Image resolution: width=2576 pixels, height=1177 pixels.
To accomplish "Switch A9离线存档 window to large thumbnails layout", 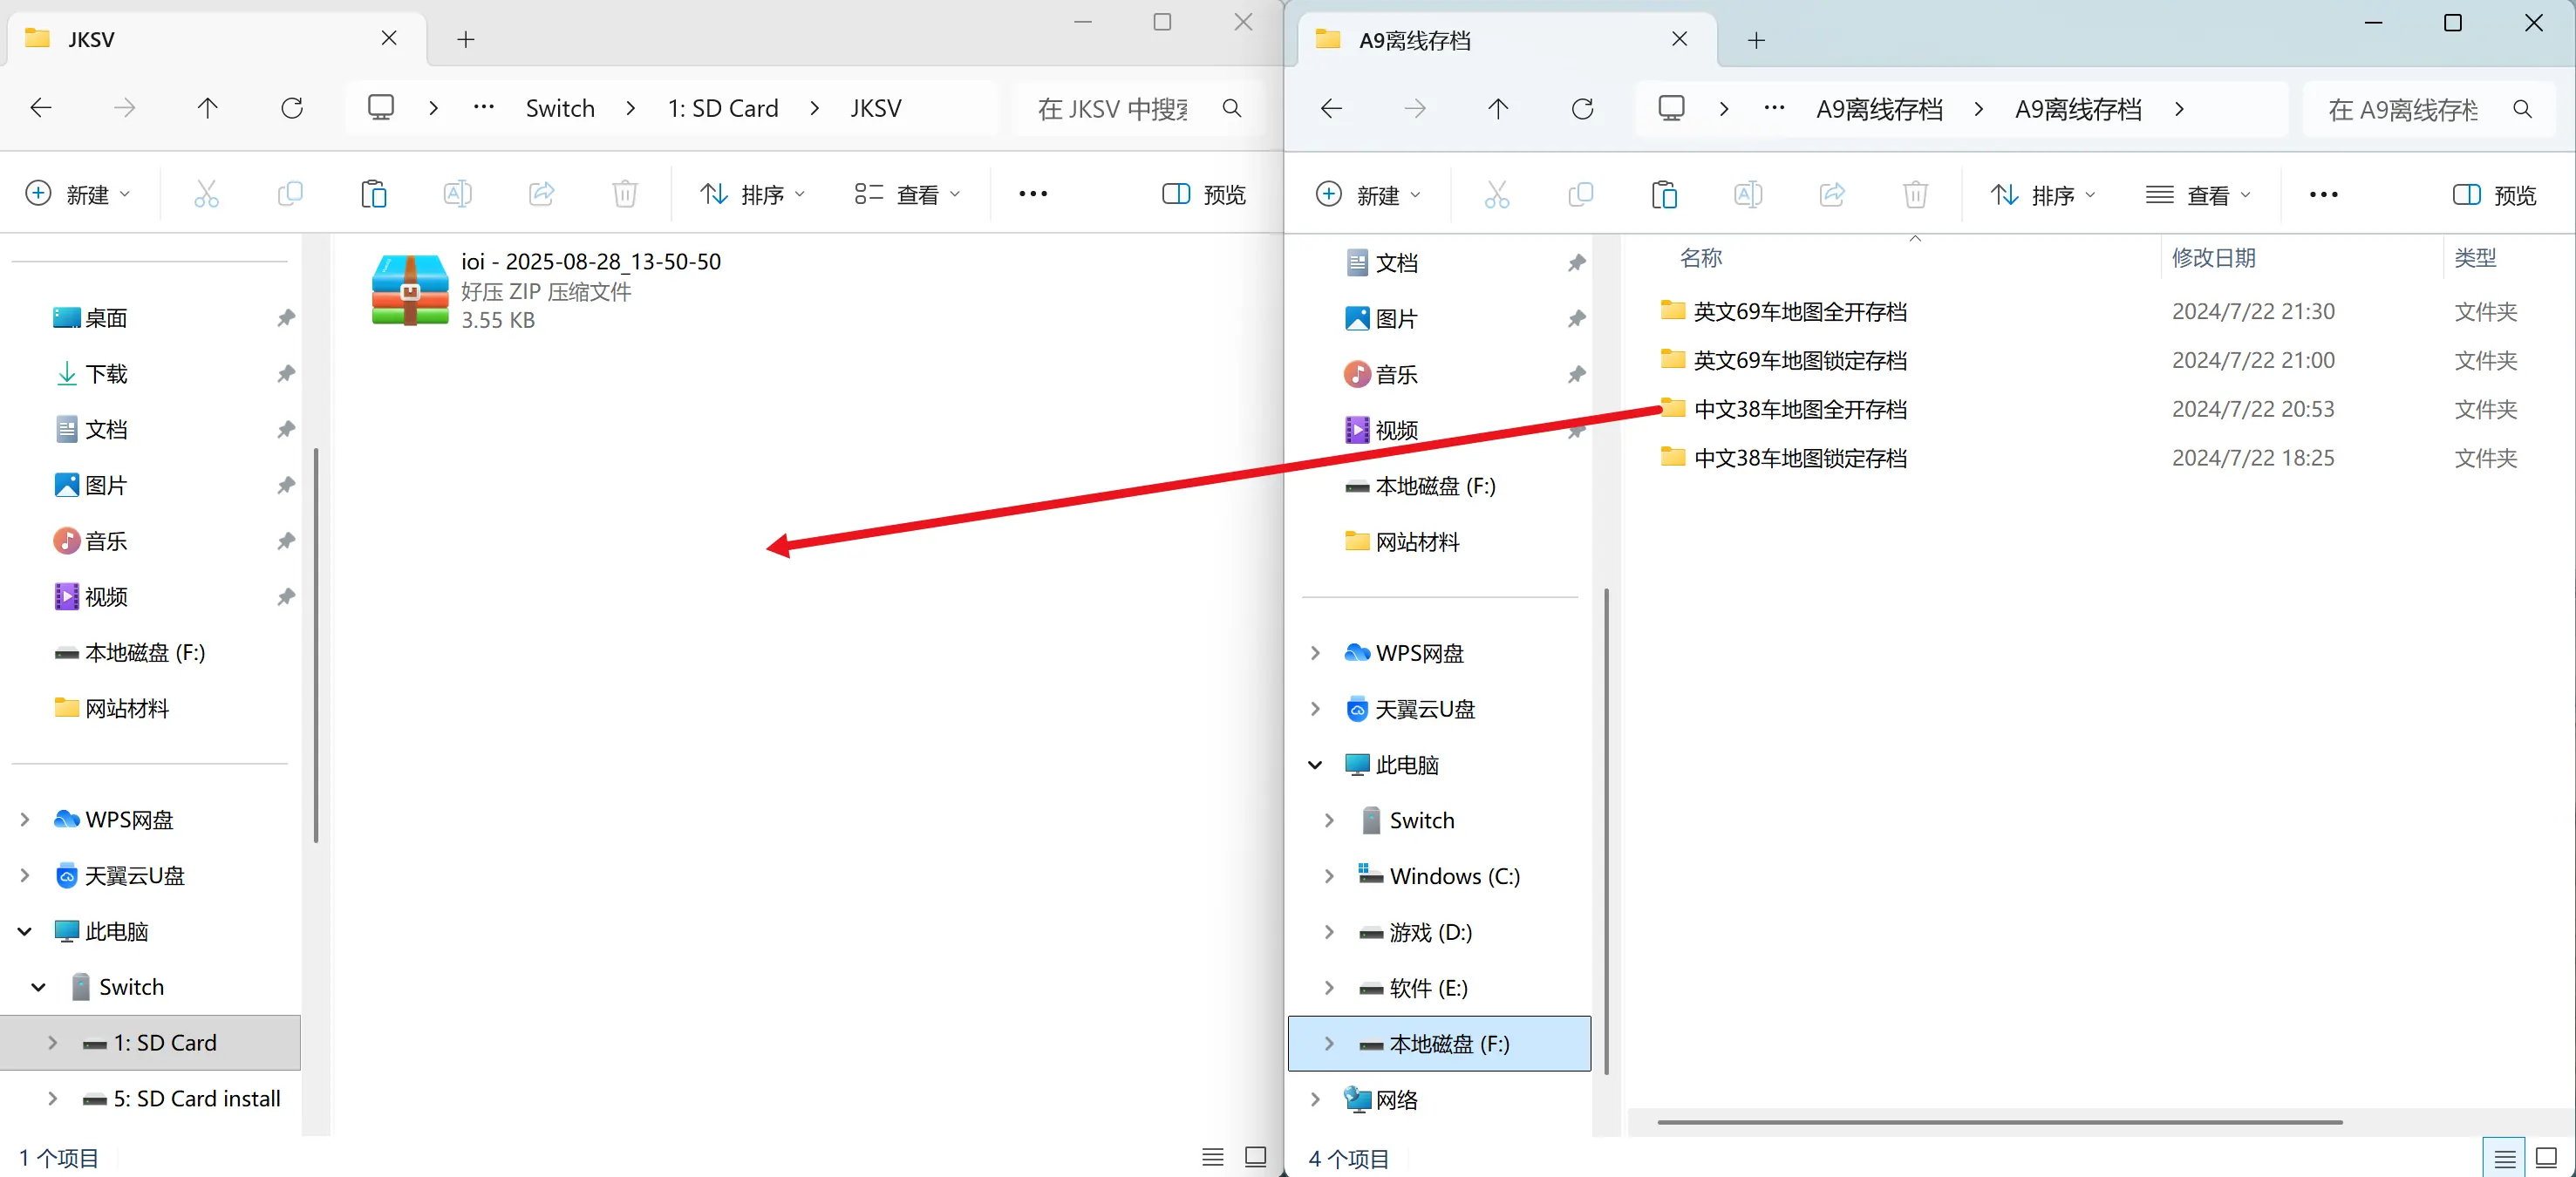I will tap(2547, 1158).
